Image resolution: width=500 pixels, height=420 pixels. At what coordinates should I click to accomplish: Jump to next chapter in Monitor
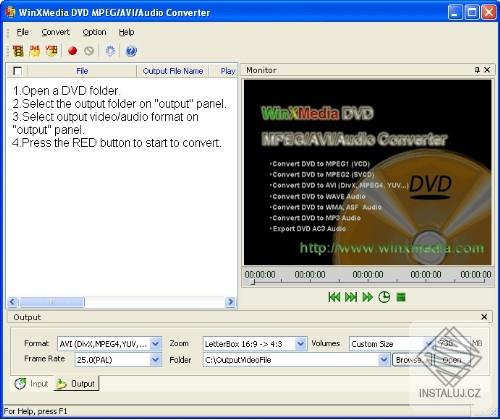[x=351, y=297]
